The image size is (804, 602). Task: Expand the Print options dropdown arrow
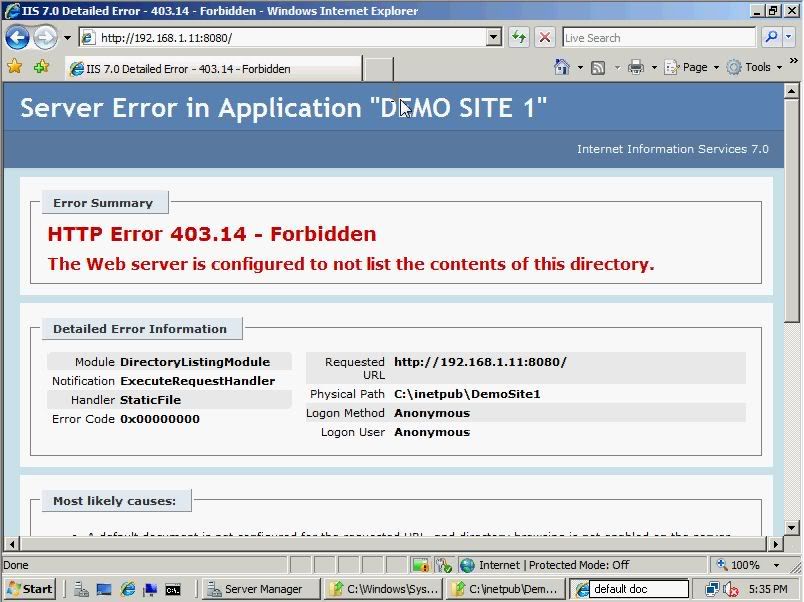point(654,68)
